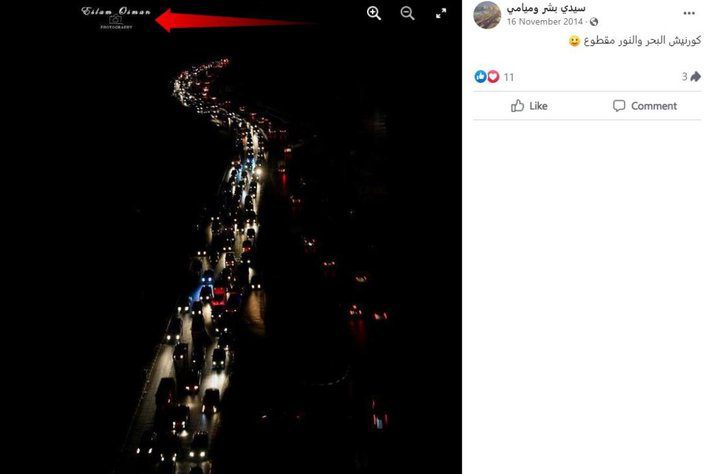Like the post
The image size is (712, 474).
coord(529,106)
